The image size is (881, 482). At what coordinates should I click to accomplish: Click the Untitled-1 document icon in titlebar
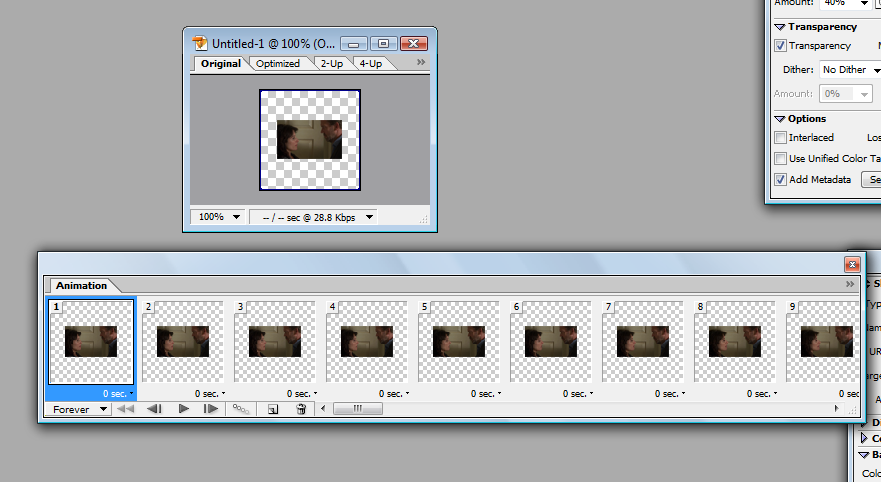click(x=199, y=43)
